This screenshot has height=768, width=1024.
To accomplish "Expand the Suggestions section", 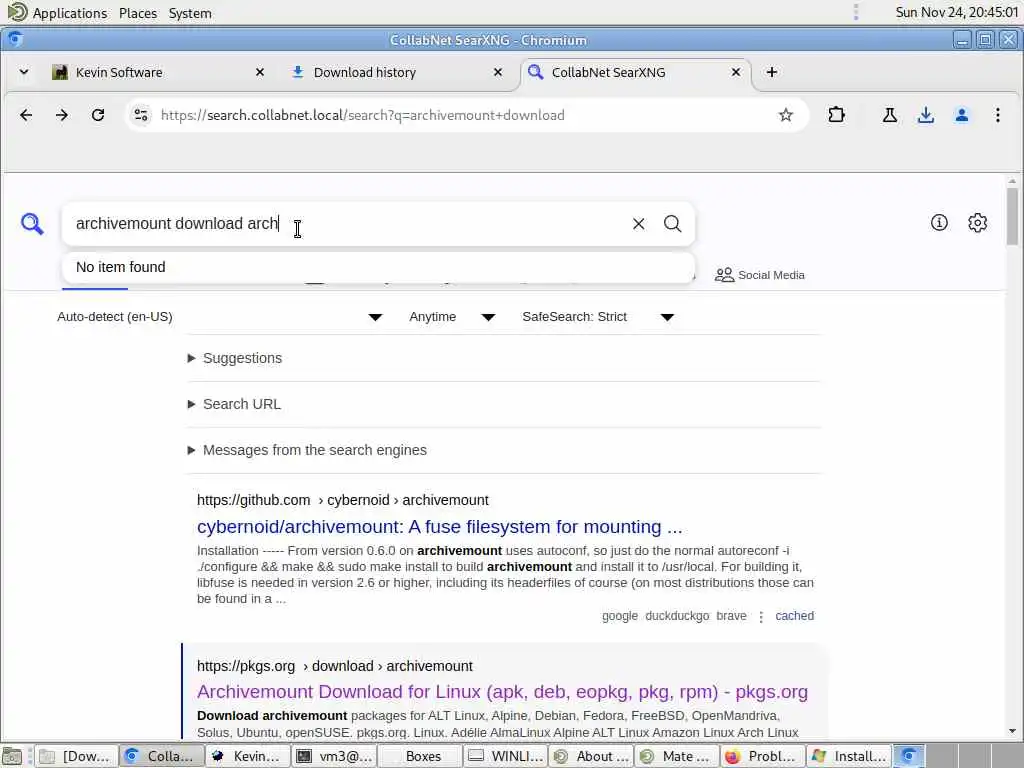I will coord(235,359).
